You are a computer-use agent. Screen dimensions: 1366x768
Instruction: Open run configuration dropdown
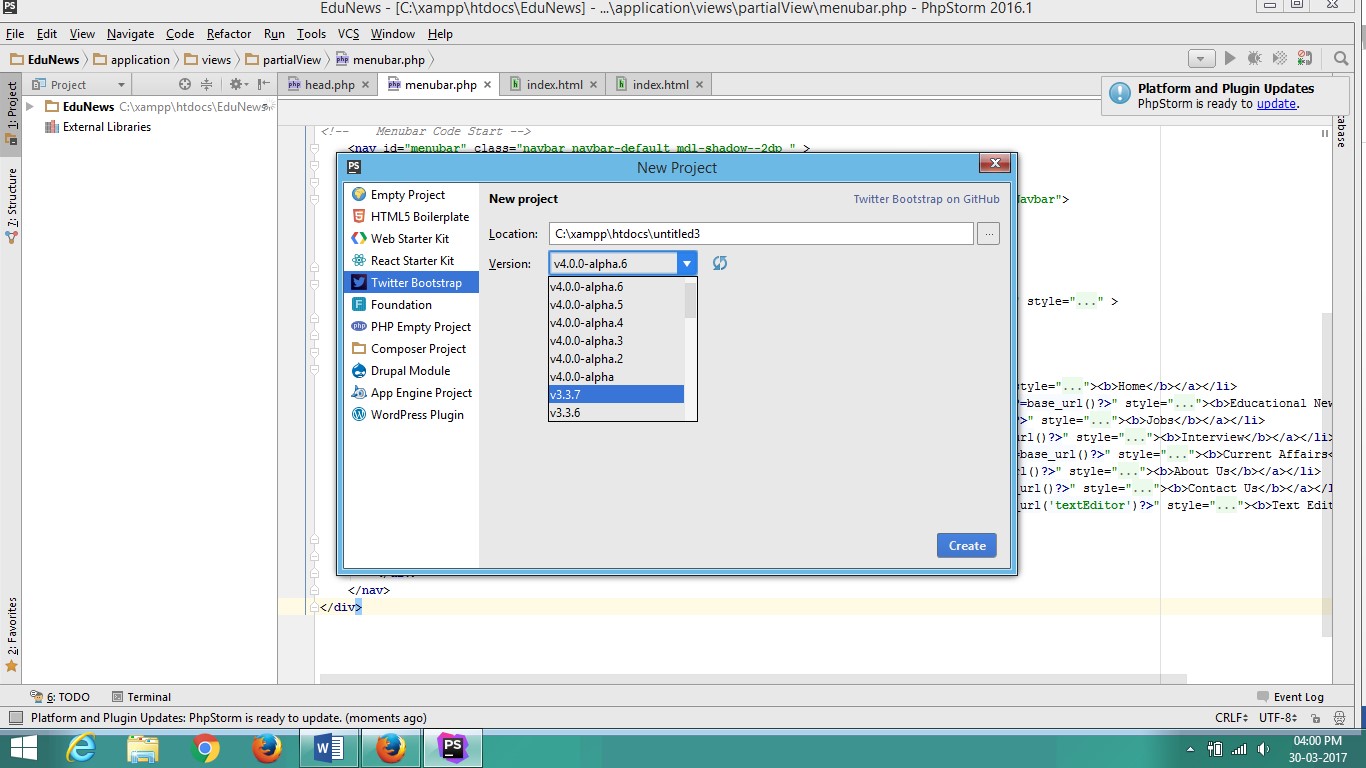pos(1202,59)
